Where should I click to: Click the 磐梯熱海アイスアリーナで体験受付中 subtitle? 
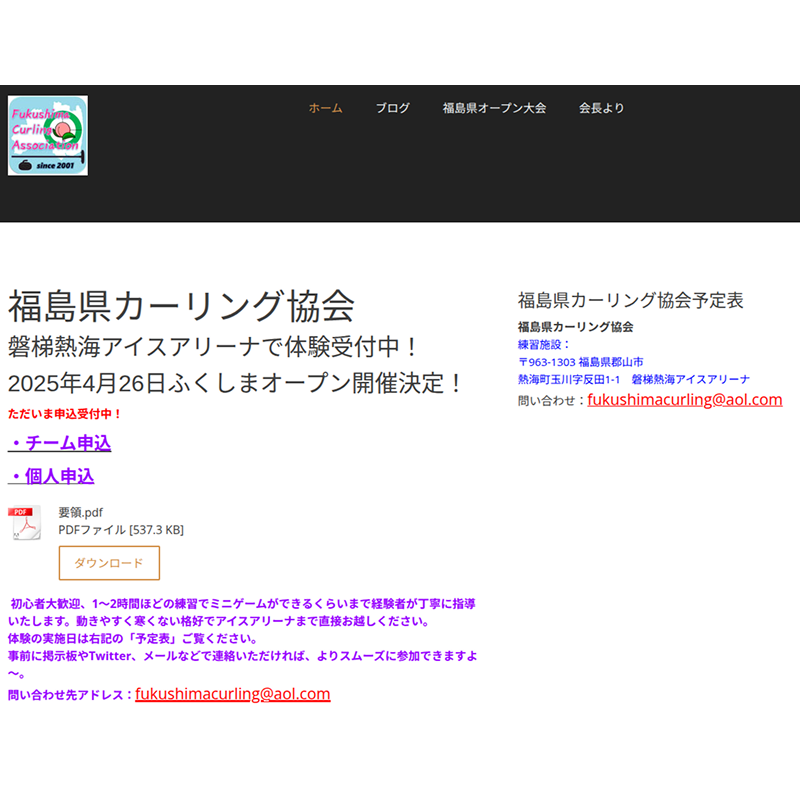pos(212,347)
